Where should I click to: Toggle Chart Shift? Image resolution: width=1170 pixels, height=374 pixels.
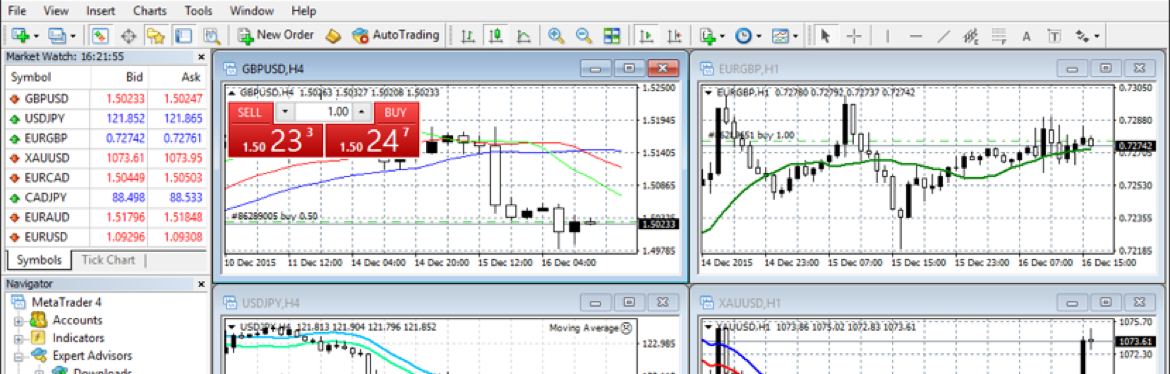(676, 35)
